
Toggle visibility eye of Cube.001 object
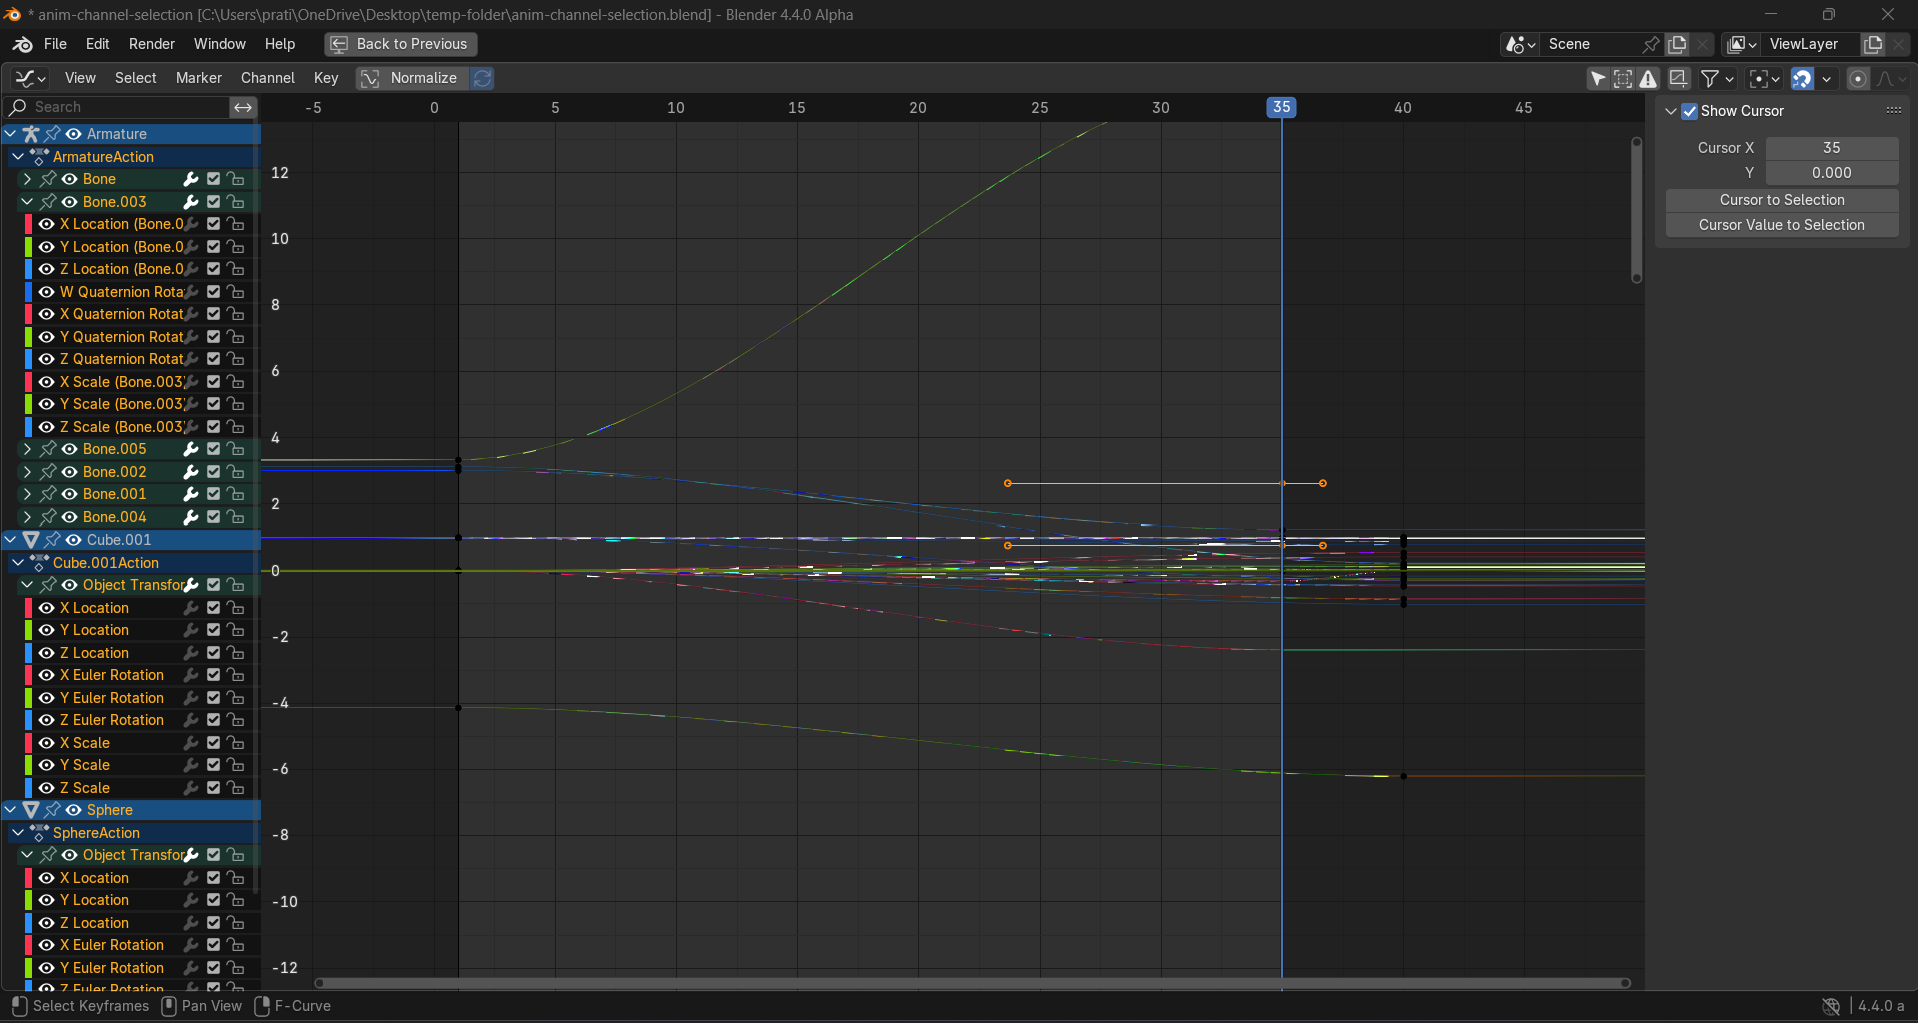pos(73,540)
